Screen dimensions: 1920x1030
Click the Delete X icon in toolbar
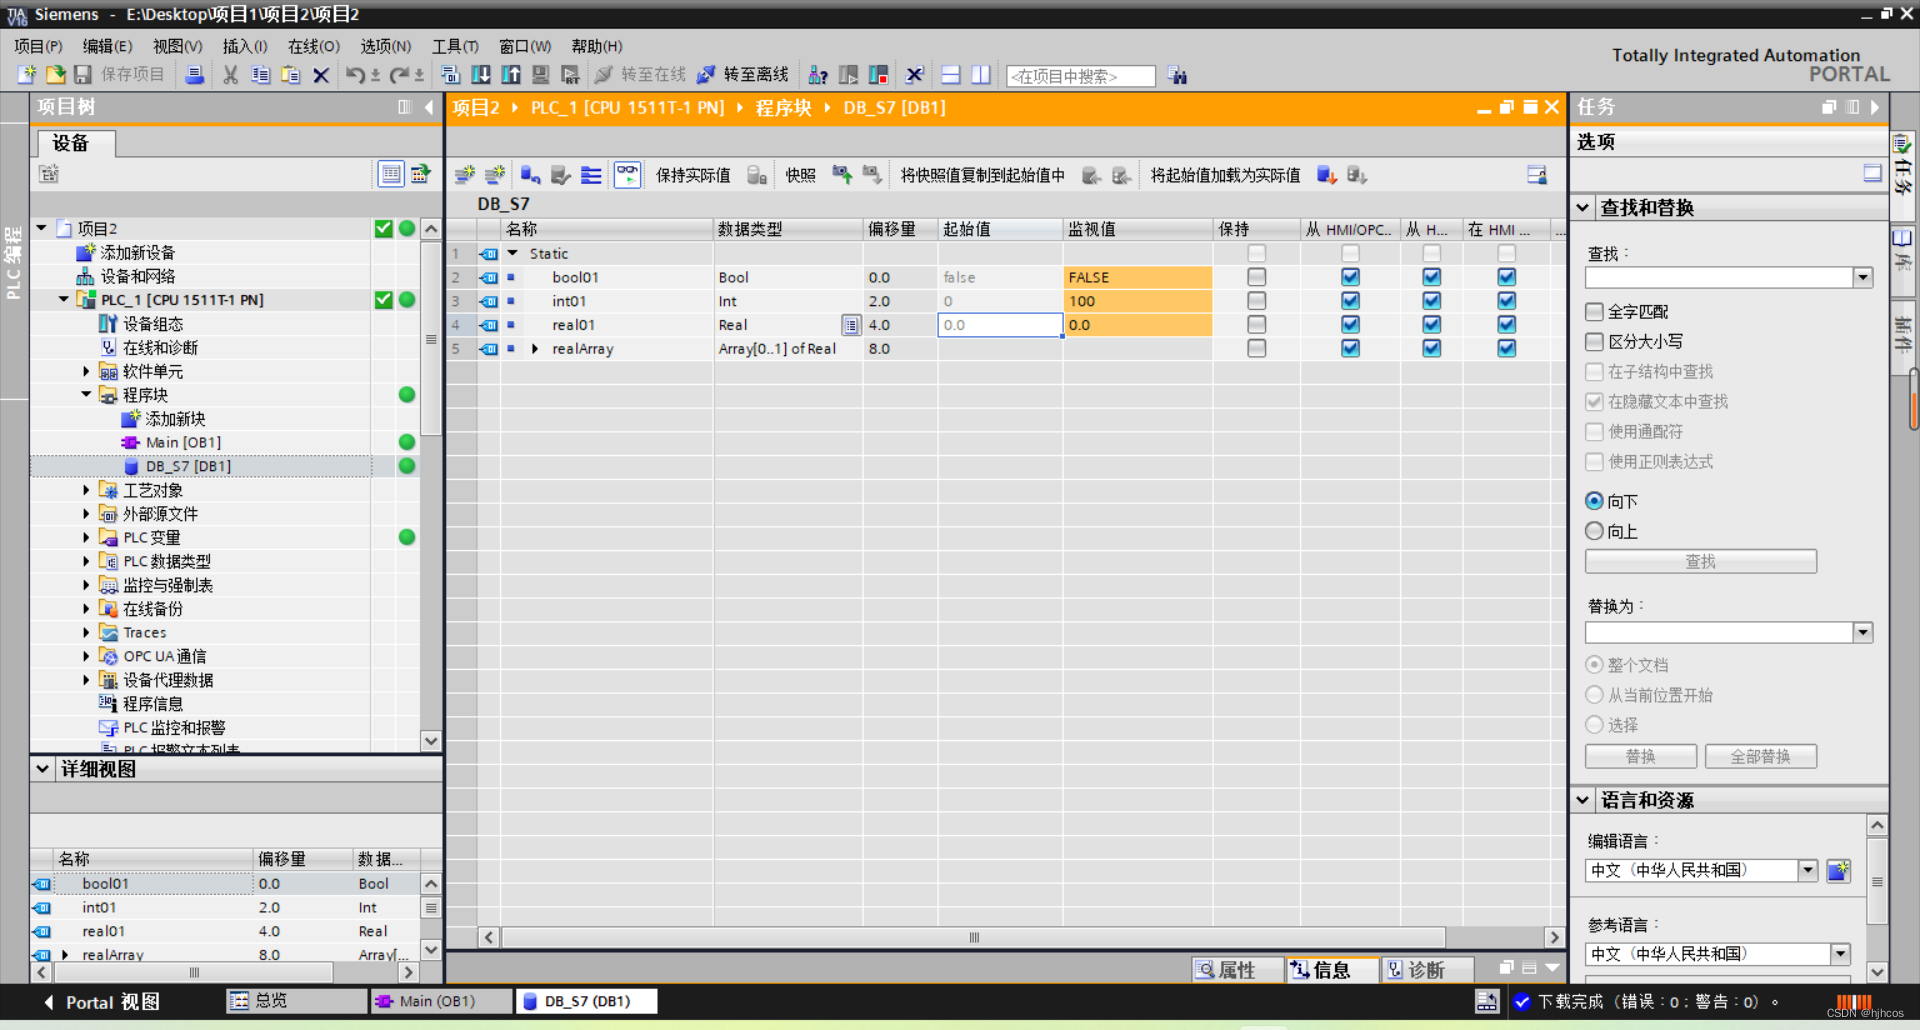pyautogui.click(x=321, y=75)
